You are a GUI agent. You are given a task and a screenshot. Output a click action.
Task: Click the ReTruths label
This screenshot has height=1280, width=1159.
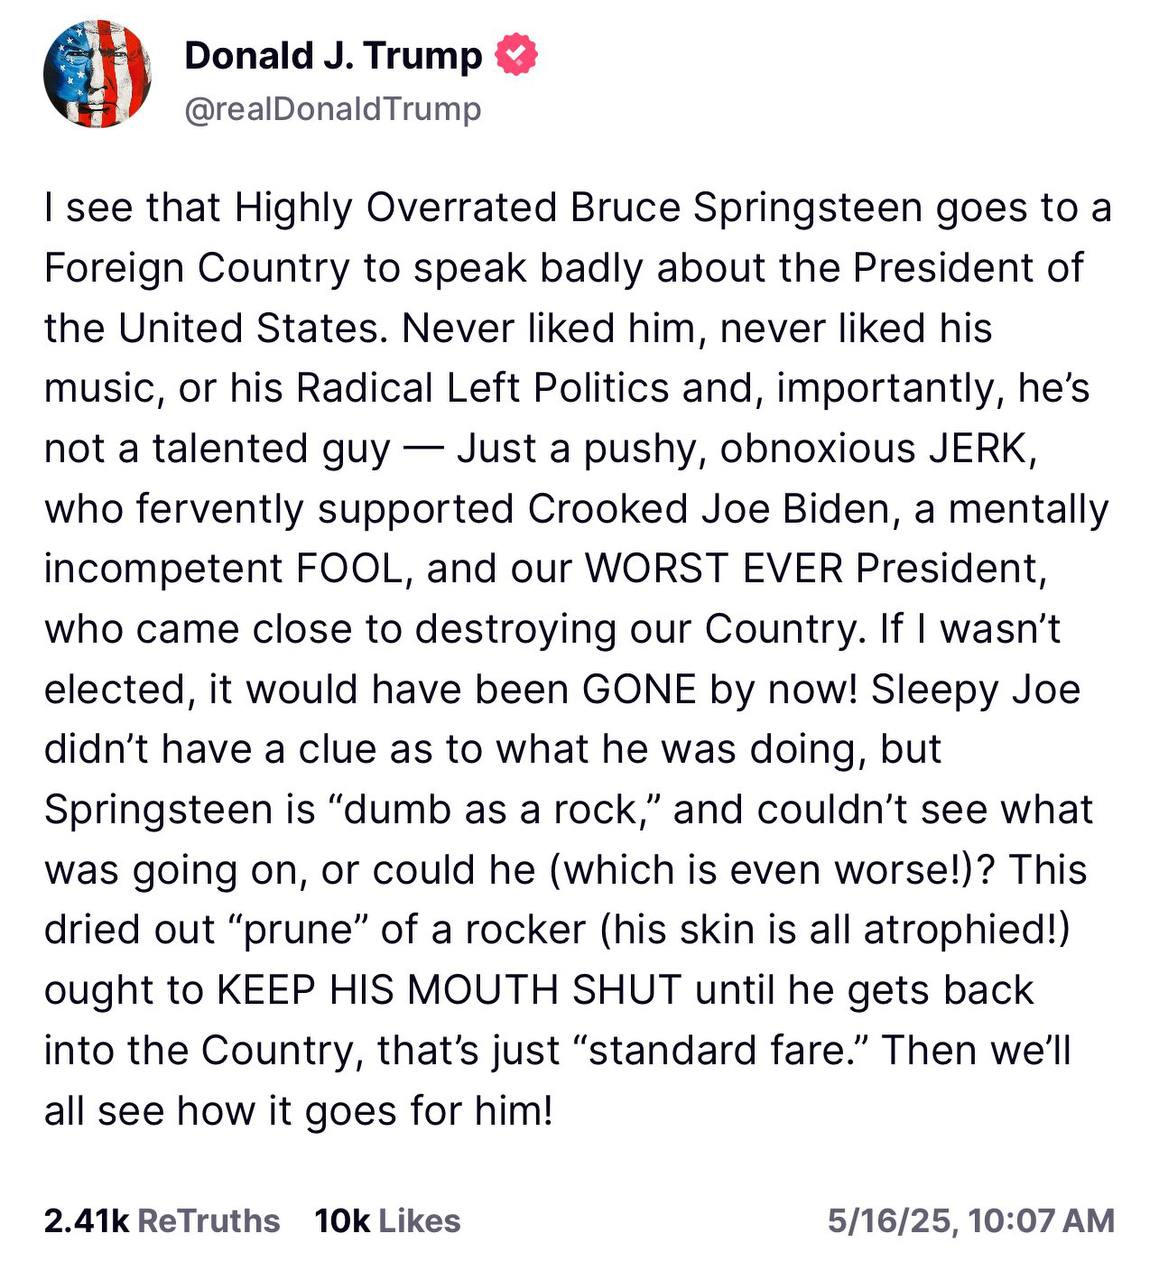tap(208, 1221)
